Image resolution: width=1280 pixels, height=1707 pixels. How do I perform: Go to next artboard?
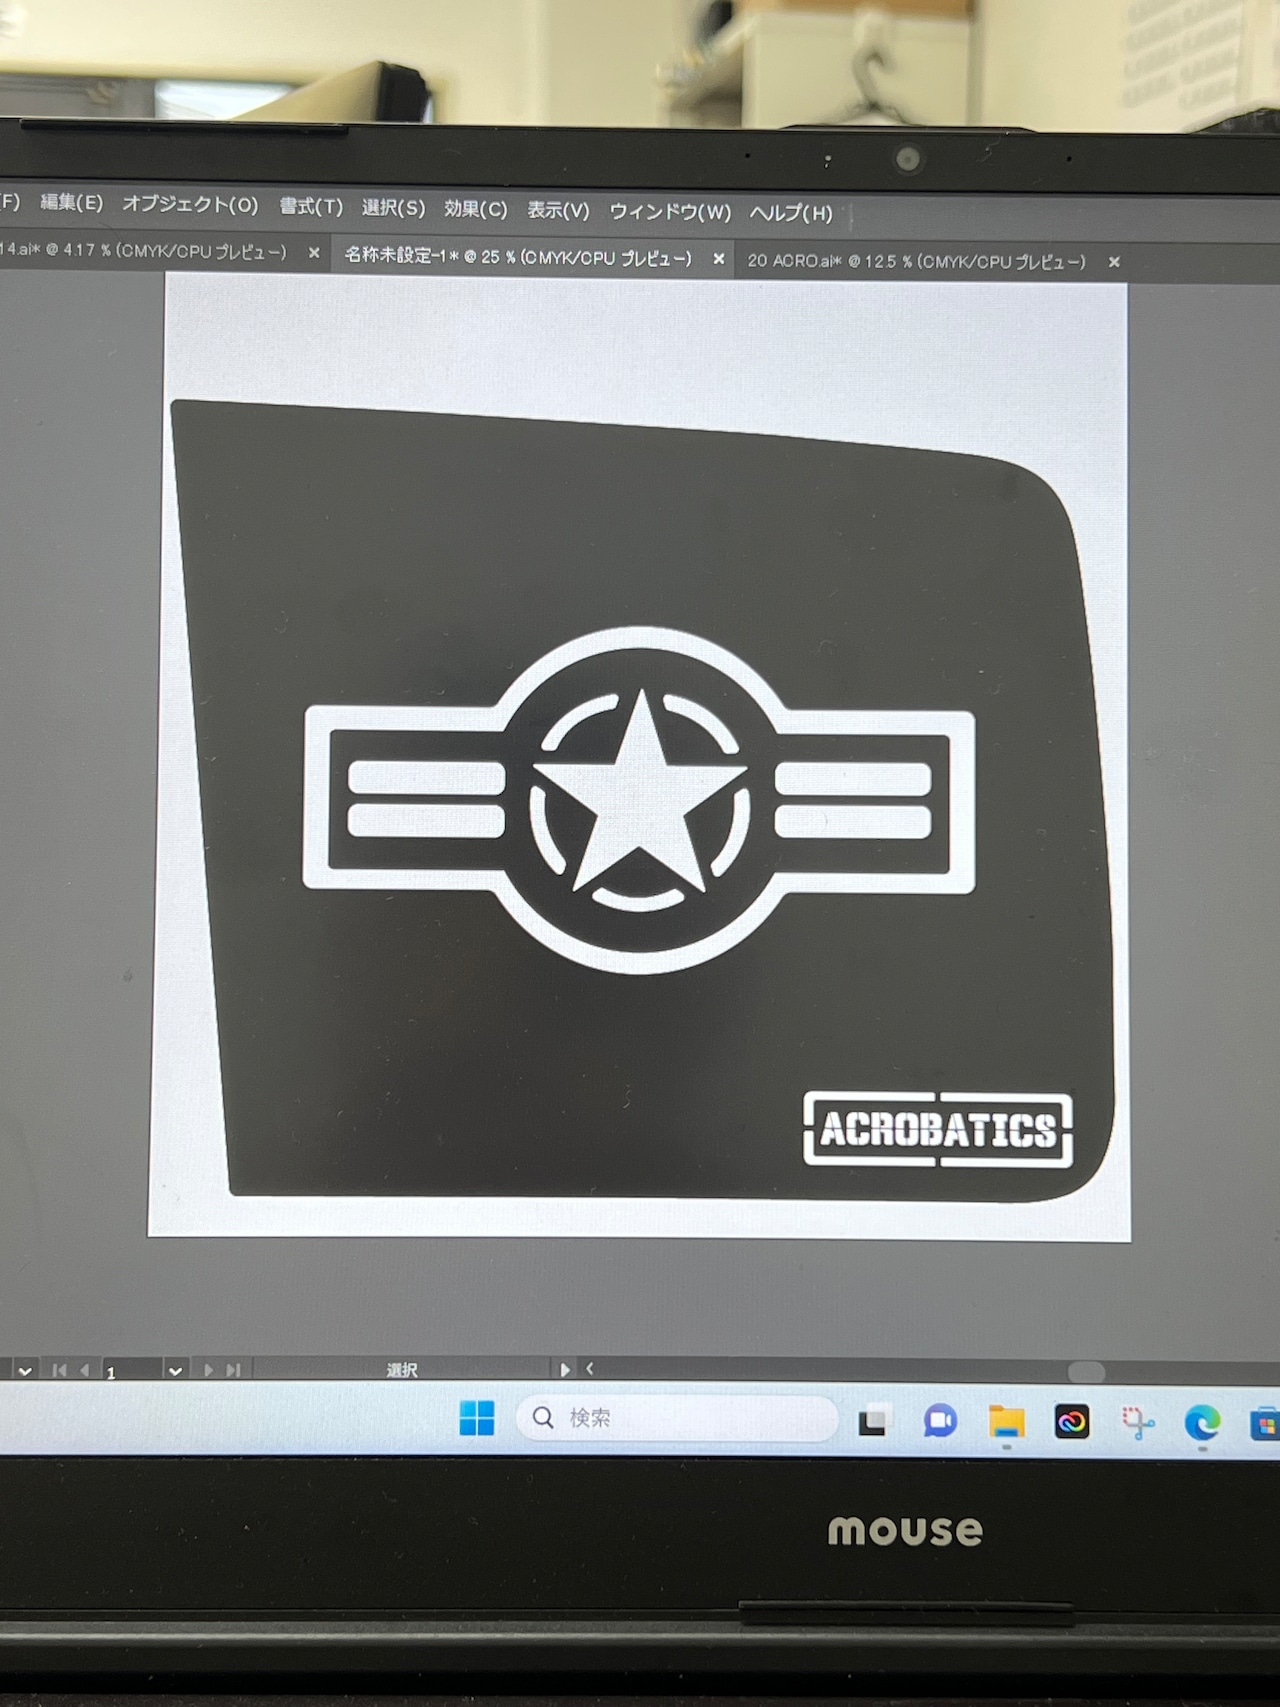click(209, 1371)
